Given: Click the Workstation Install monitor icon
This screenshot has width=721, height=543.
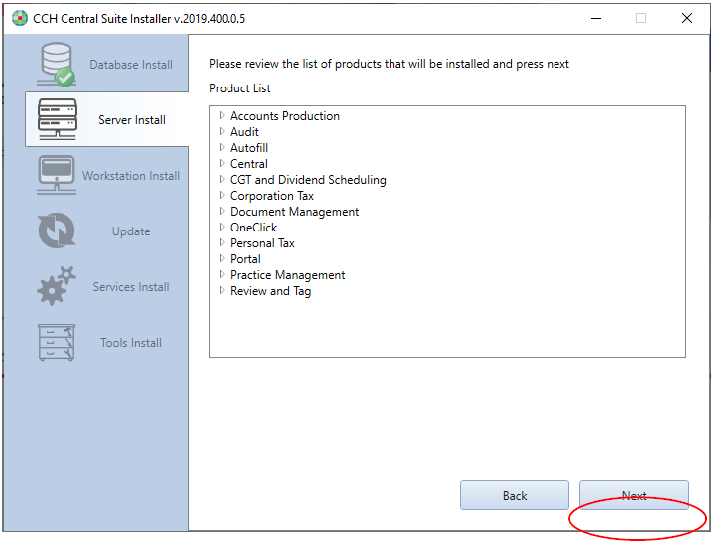Looking at the screenshot, I should 56,175.
